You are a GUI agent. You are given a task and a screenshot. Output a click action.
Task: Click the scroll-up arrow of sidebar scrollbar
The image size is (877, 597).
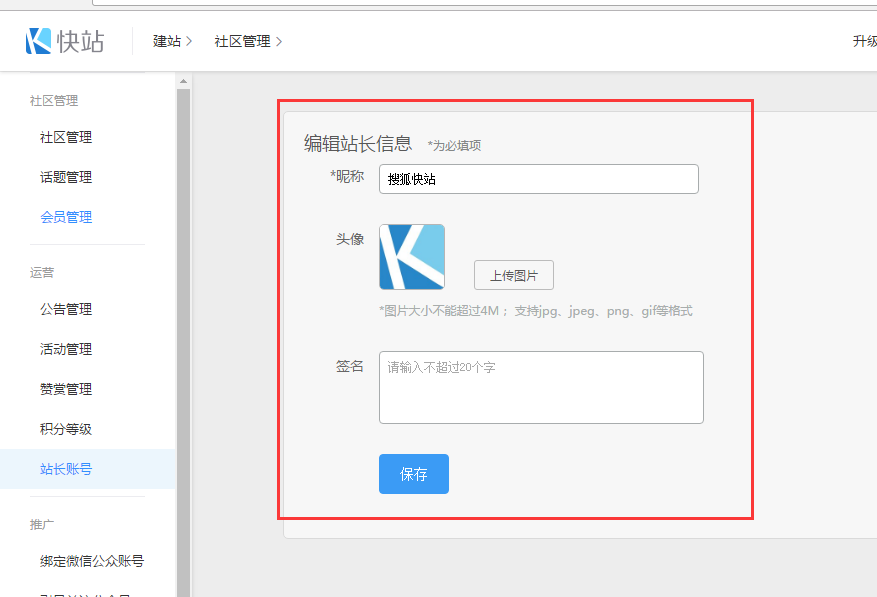tap(183, 80)
